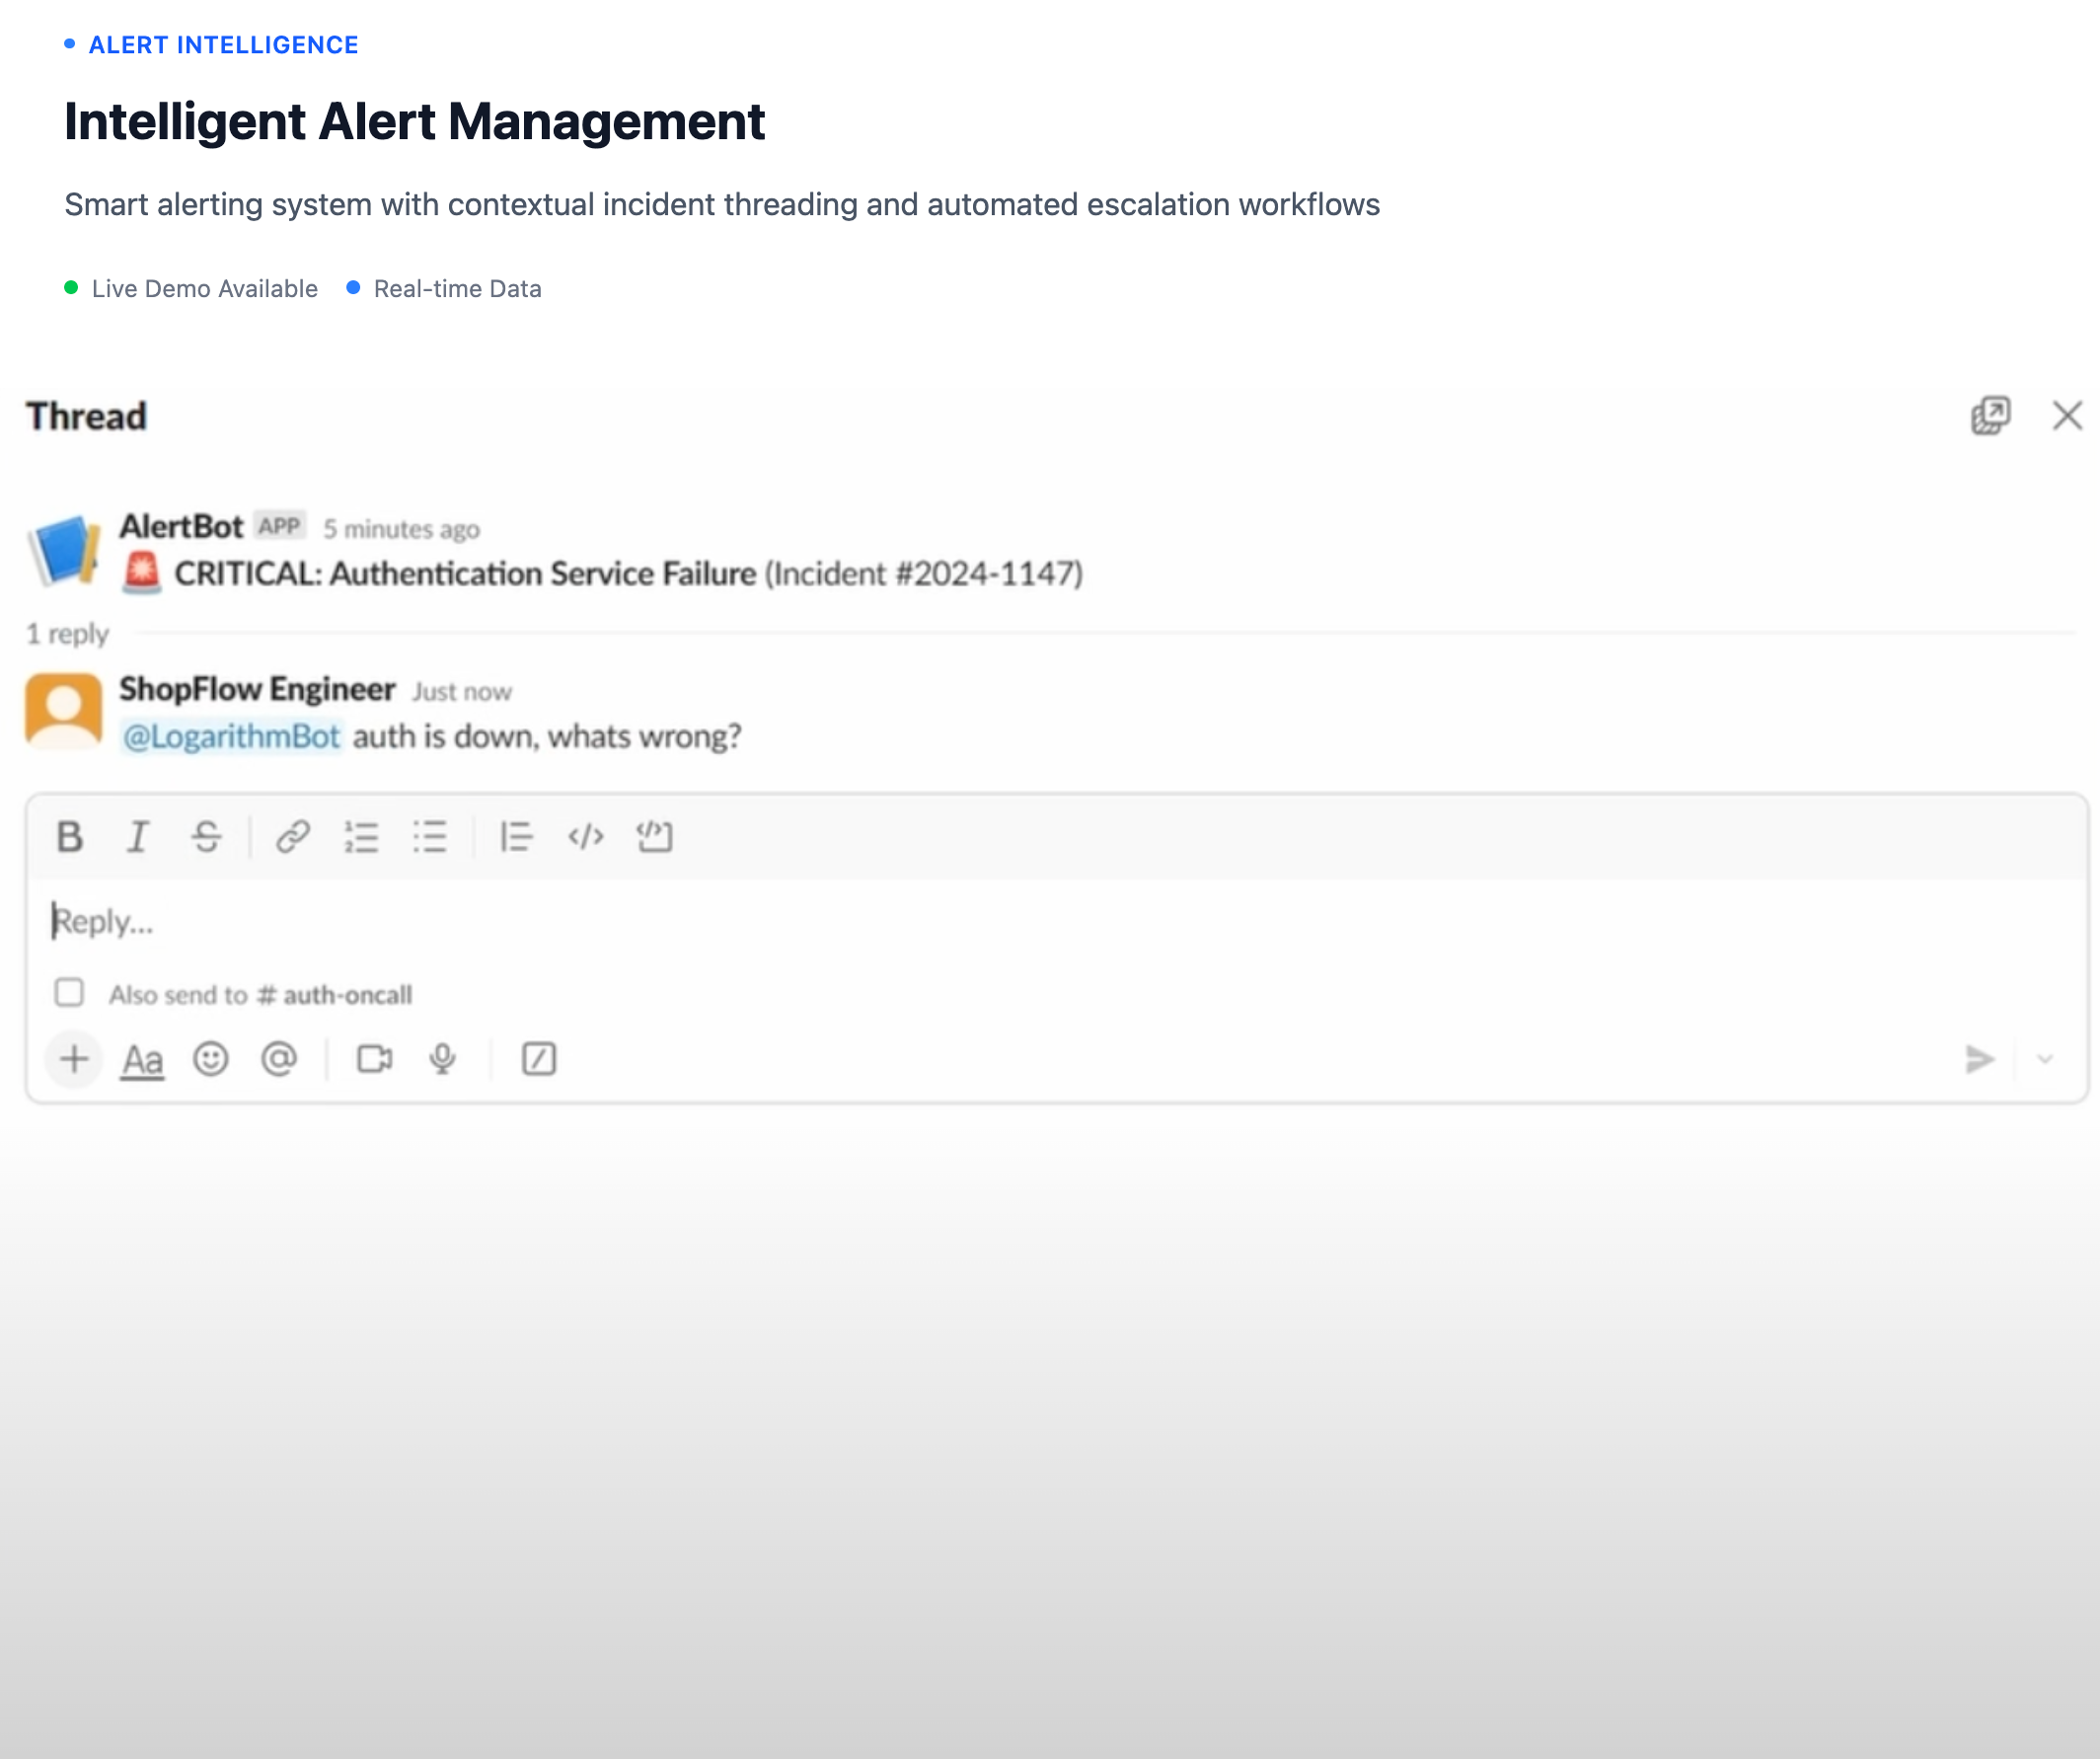Record an audio clip with the microphone
The height and width of the screenshot is (1759, 2100).
point(443,1059)
